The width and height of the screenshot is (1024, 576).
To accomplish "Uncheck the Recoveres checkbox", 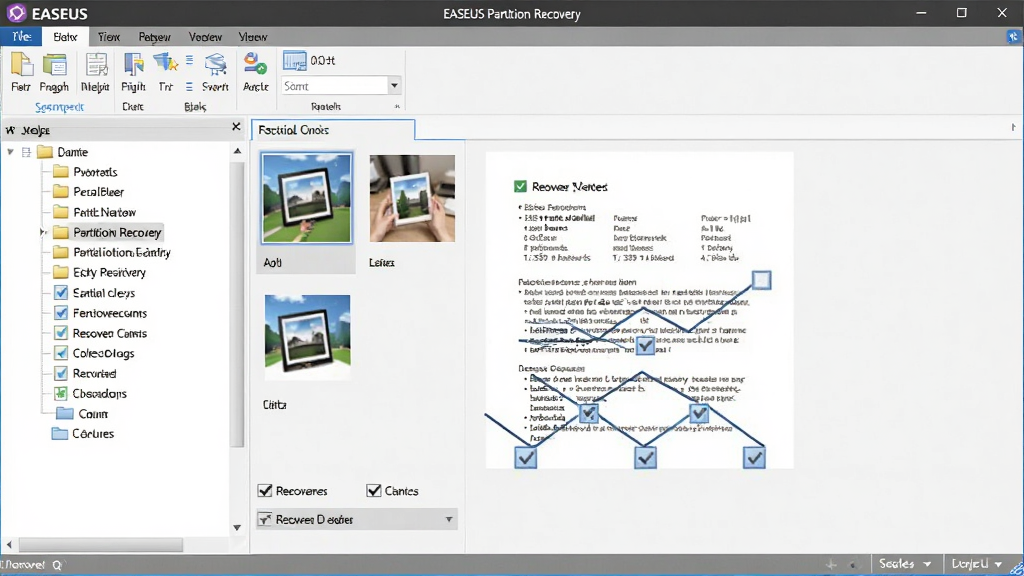I will tap(264, 490).
